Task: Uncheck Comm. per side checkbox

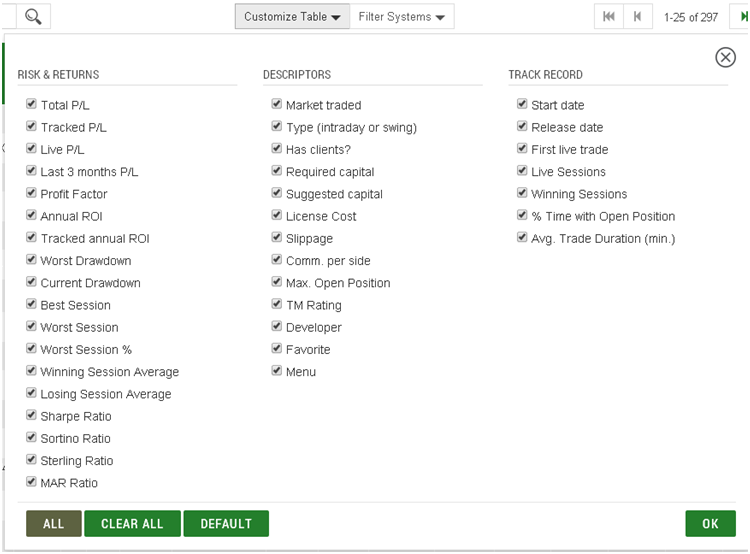Action: click(276, 260)
